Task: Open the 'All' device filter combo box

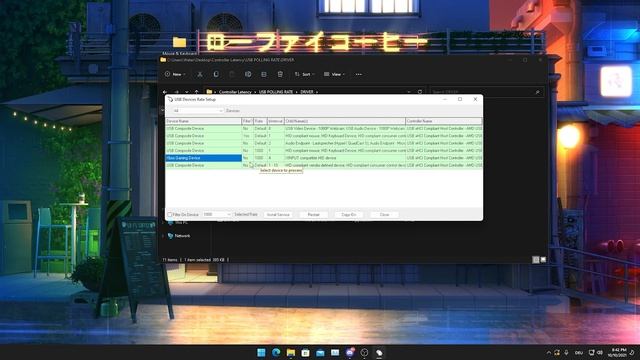Action: [x=198, y=111]
